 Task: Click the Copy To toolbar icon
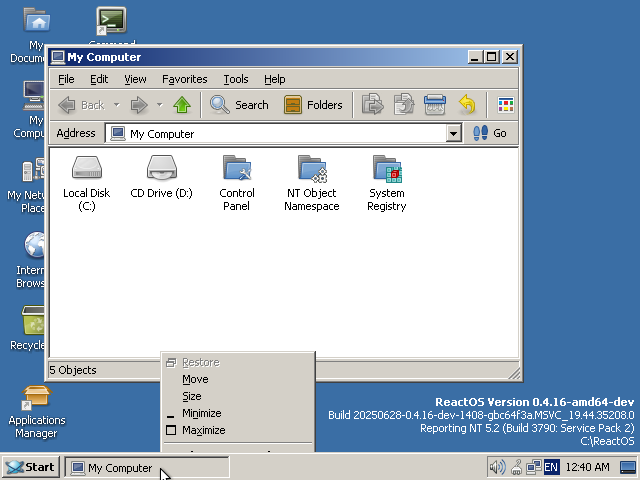[404, 105]
